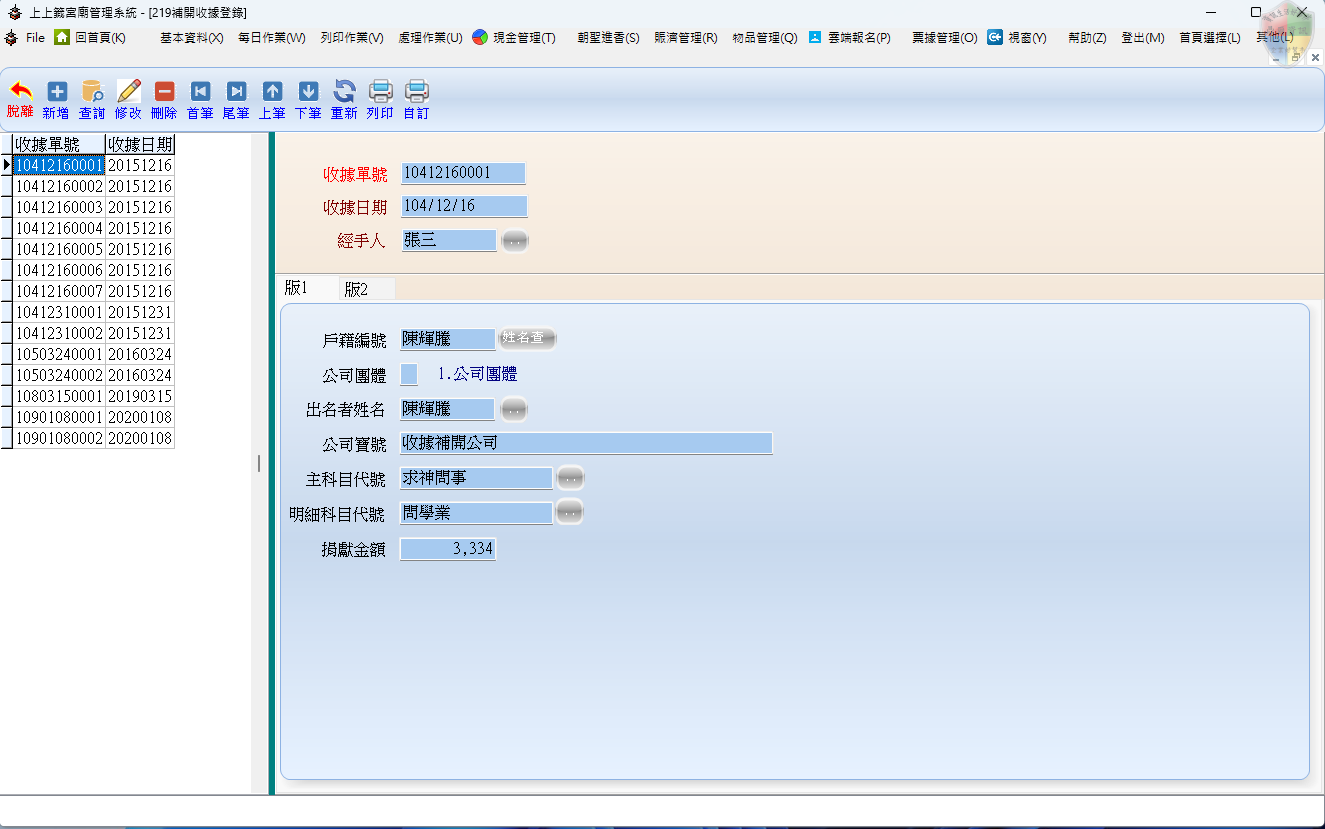Click the 捐獻金額 amount field
Image resolution: width=1325 pixels, height=829 pixels.
pos(448,549)
